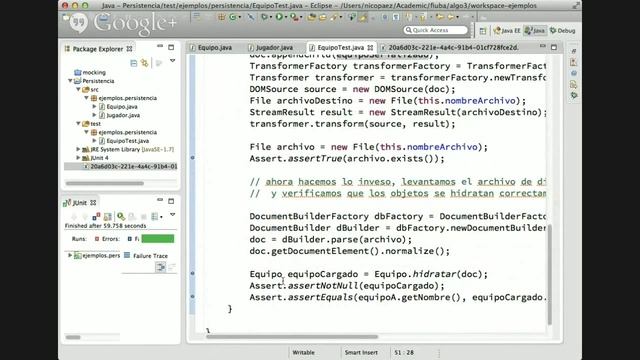Click the Writable status bar entry
This screenshot has width=640, height=360.
303,352
